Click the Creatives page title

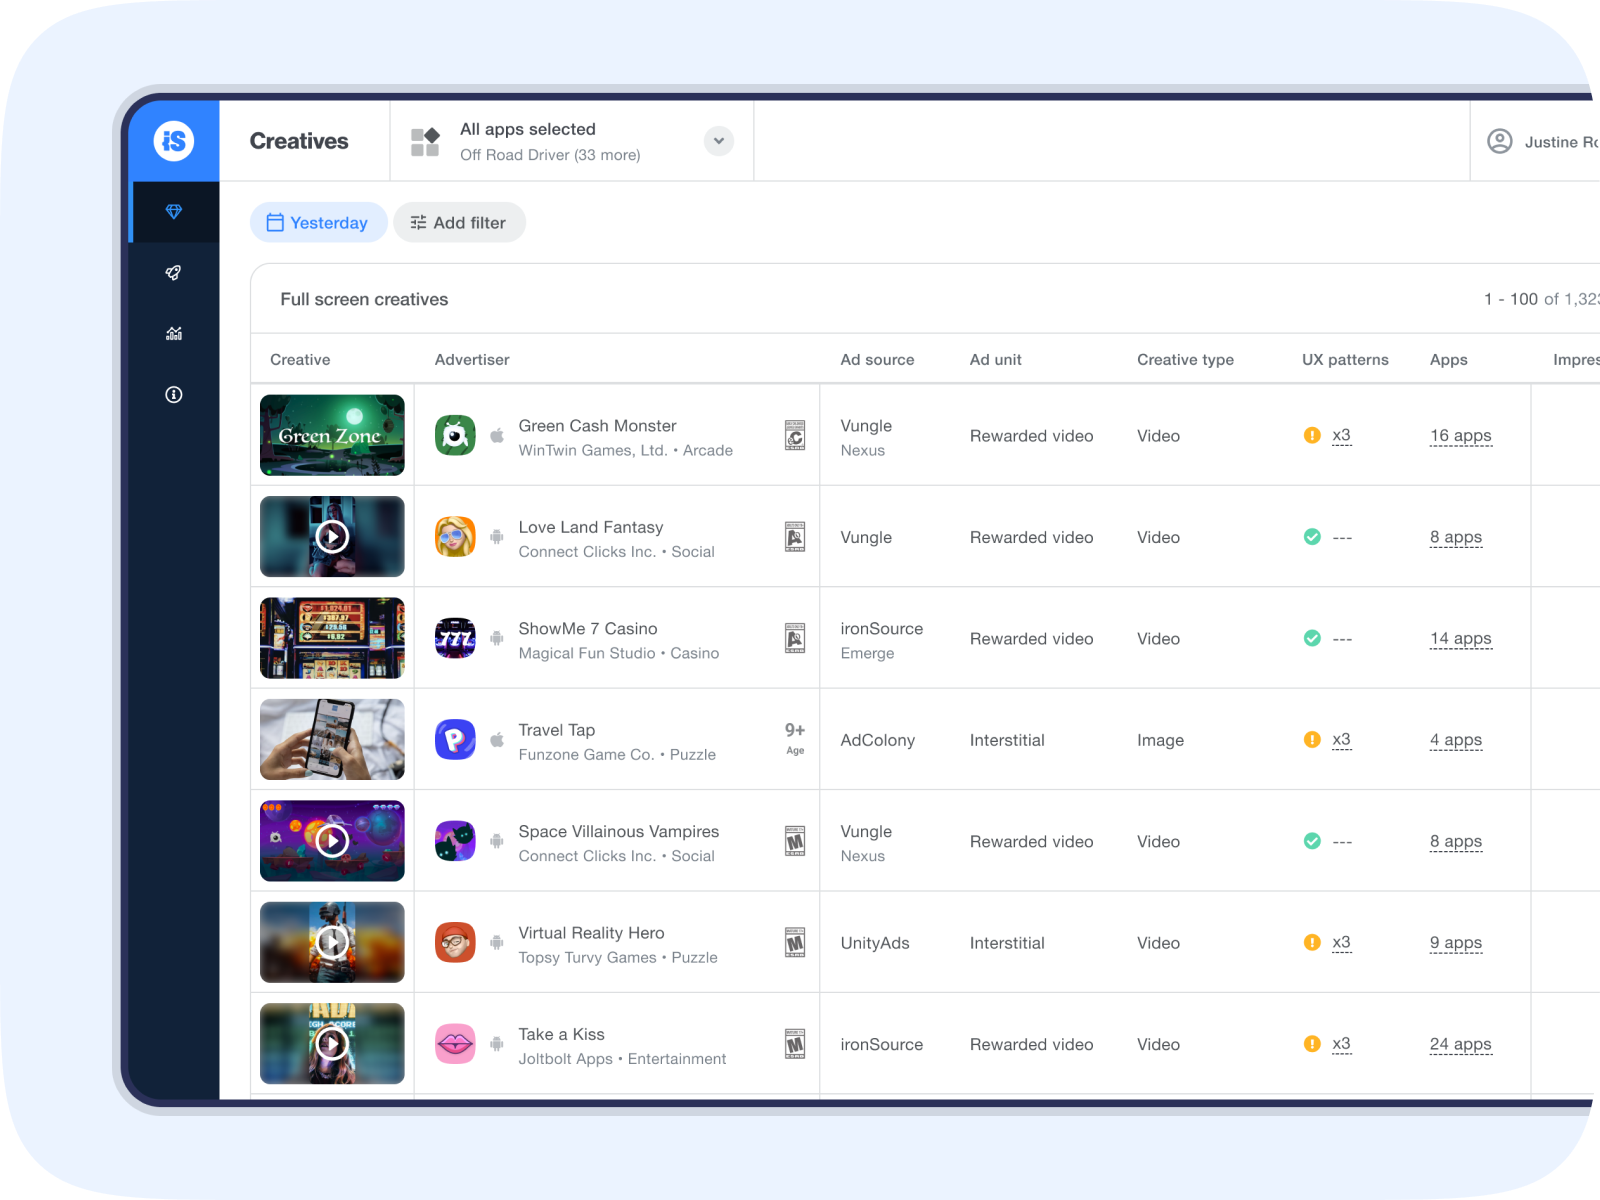(x=299, y=141)
